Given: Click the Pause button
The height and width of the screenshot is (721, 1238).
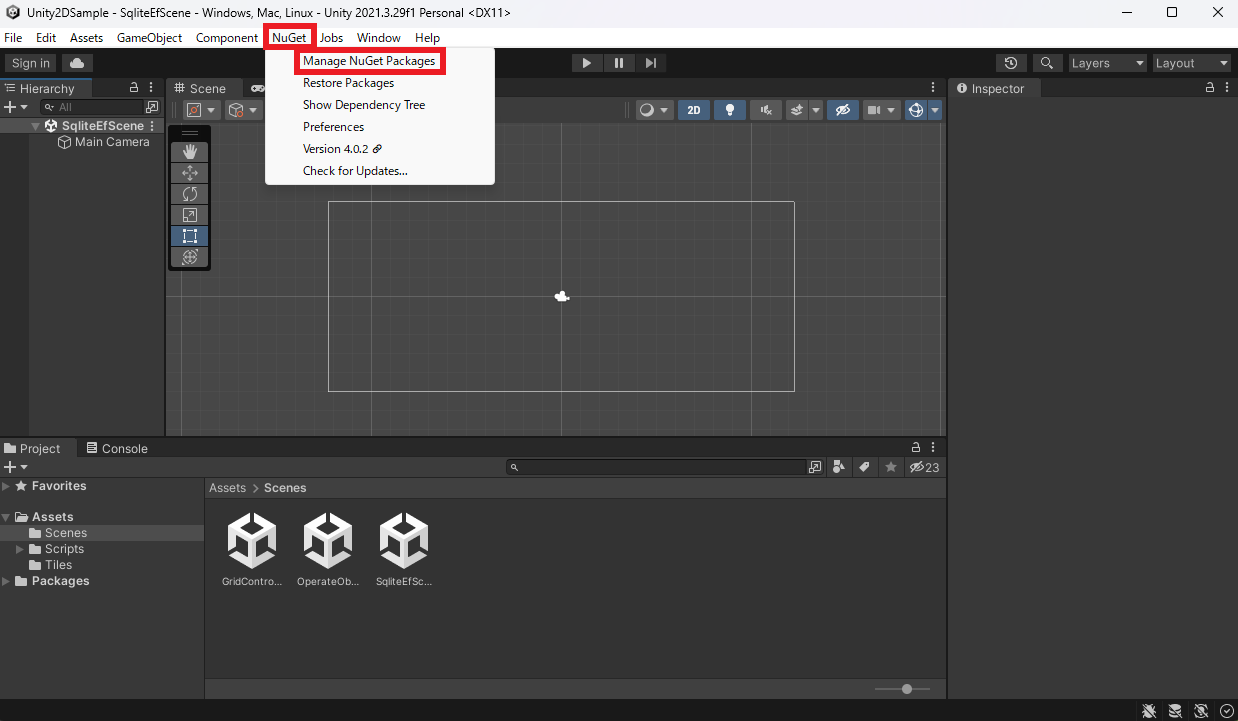Looking at the screenshot, I should click(x=619, y=63).
